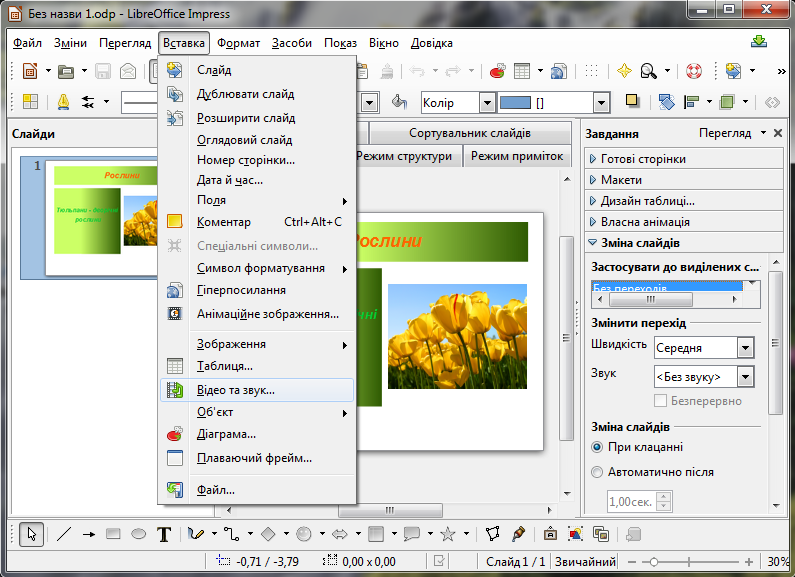Click the yellow tulips image on slide
Viewport: 795px width, 577px height.
457,336
